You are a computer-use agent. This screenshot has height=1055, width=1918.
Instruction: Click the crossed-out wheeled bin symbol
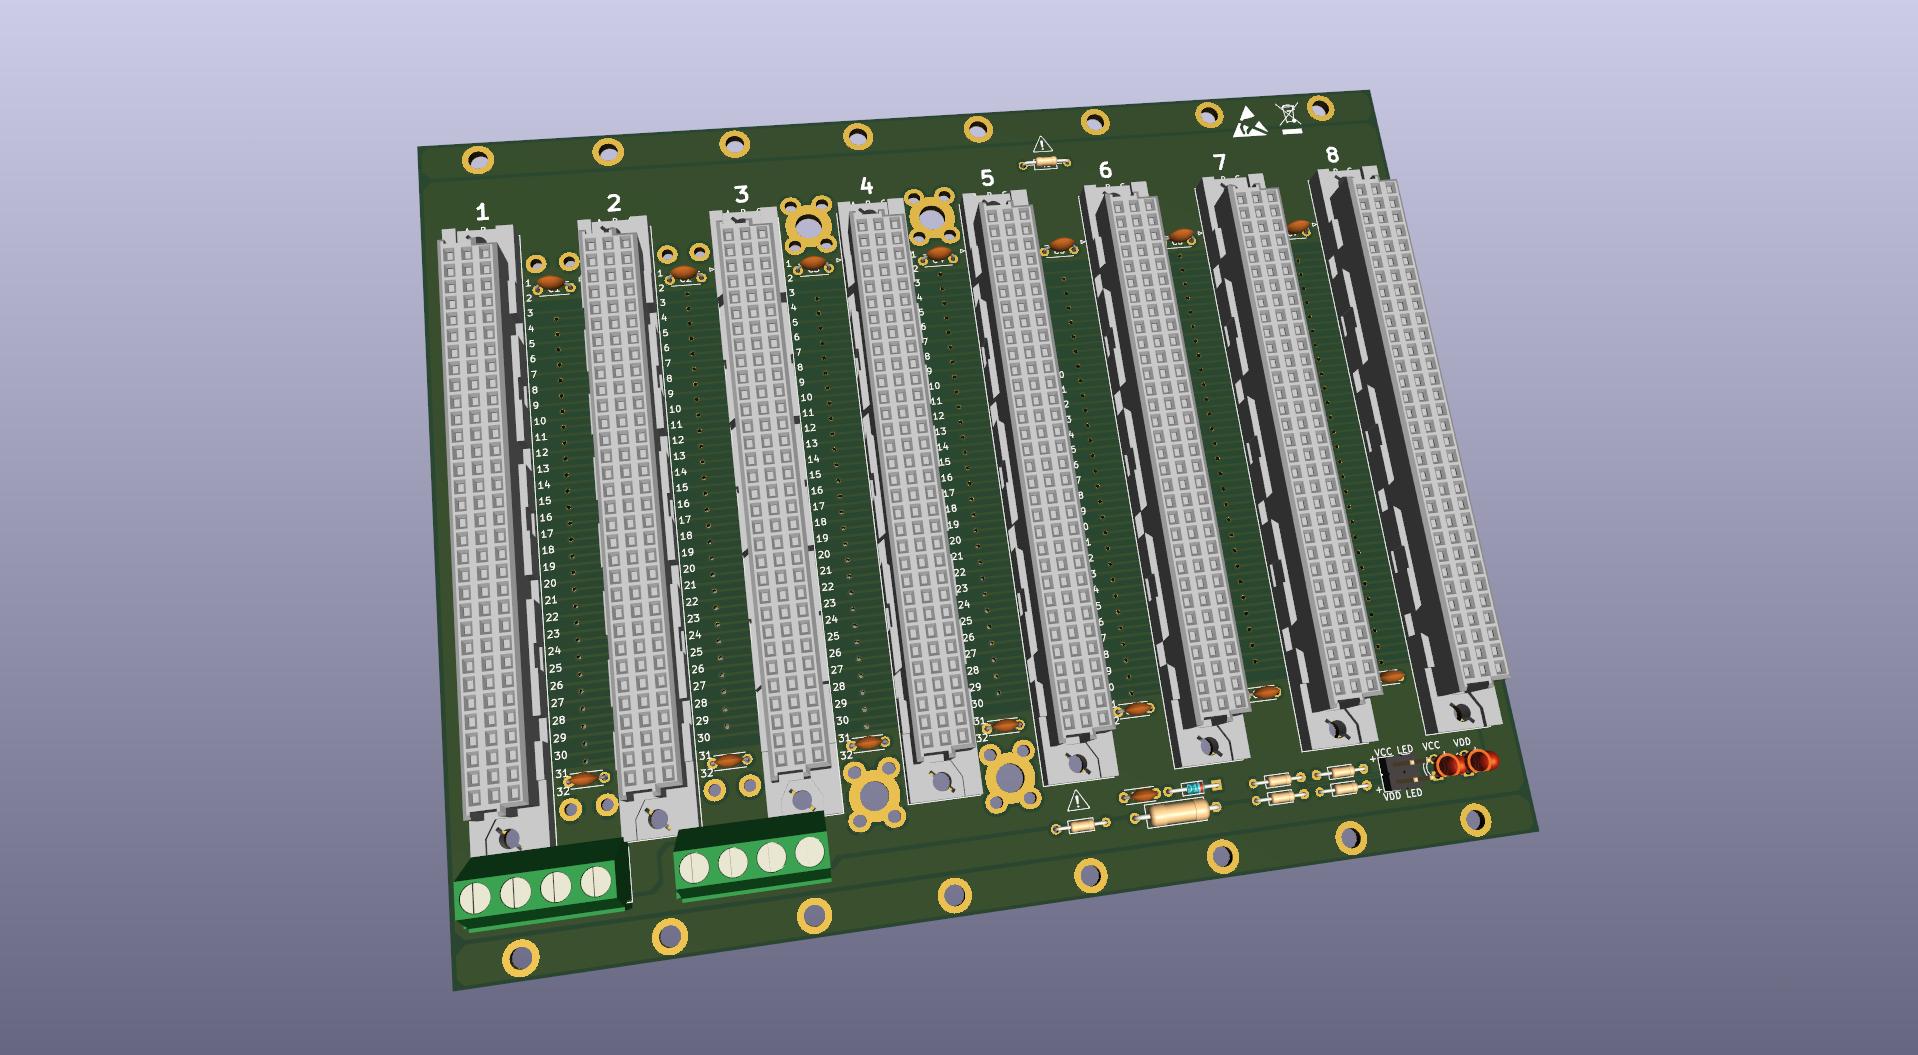point(1289,117)
